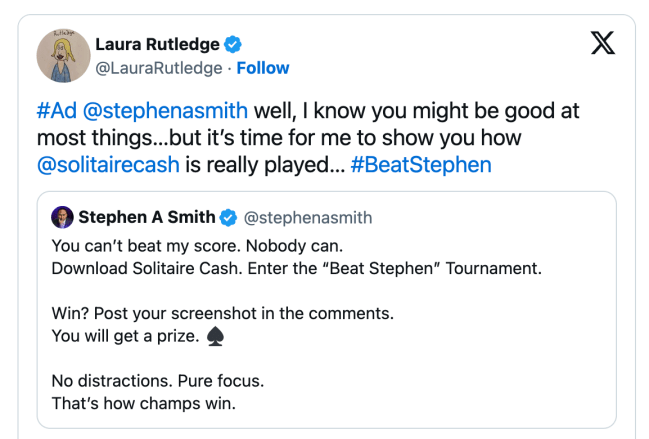The width and height of the screenshot is (649, 439).
Task: Click the spade emoji in quoted tweet
Action: point(214,337)
